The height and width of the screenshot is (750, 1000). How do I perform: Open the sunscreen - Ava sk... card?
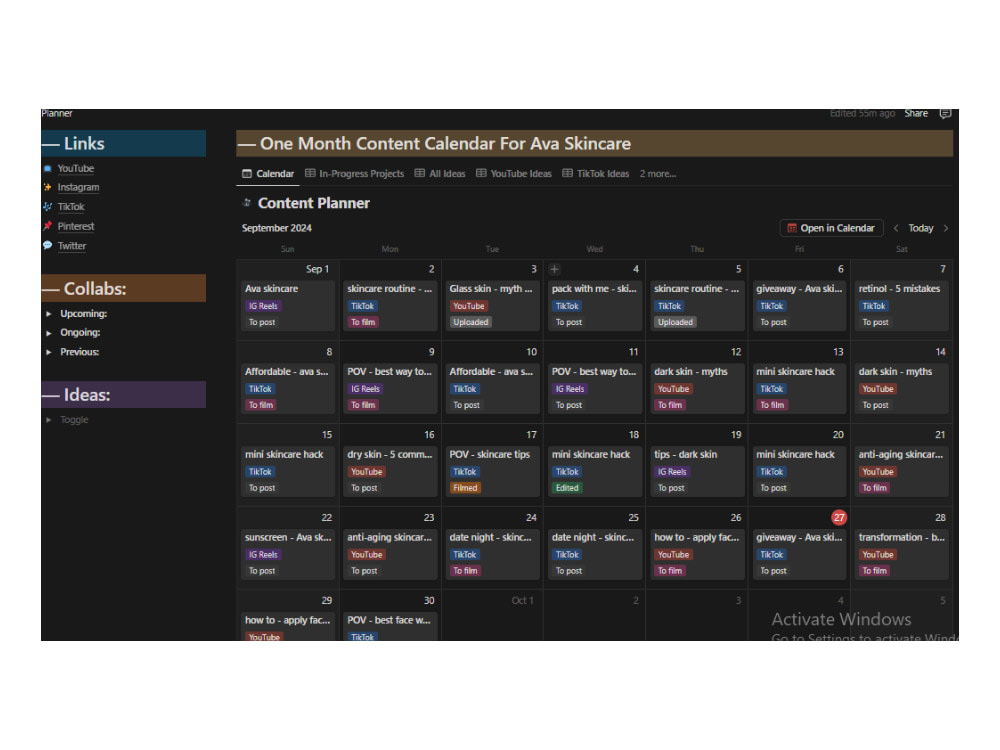[288, 554]
